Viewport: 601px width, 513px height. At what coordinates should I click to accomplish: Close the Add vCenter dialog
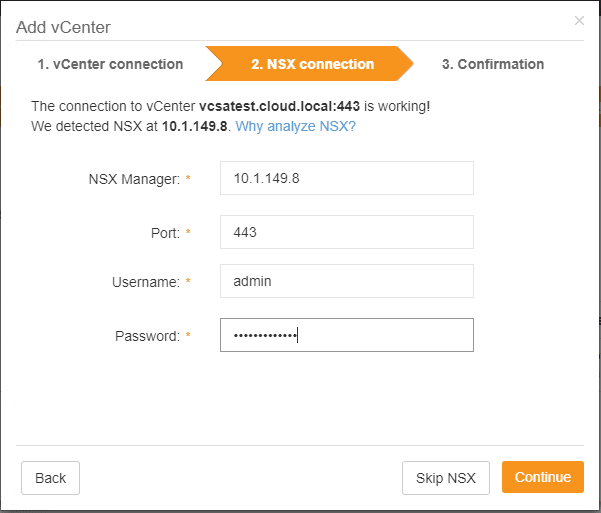click(579, 20)
